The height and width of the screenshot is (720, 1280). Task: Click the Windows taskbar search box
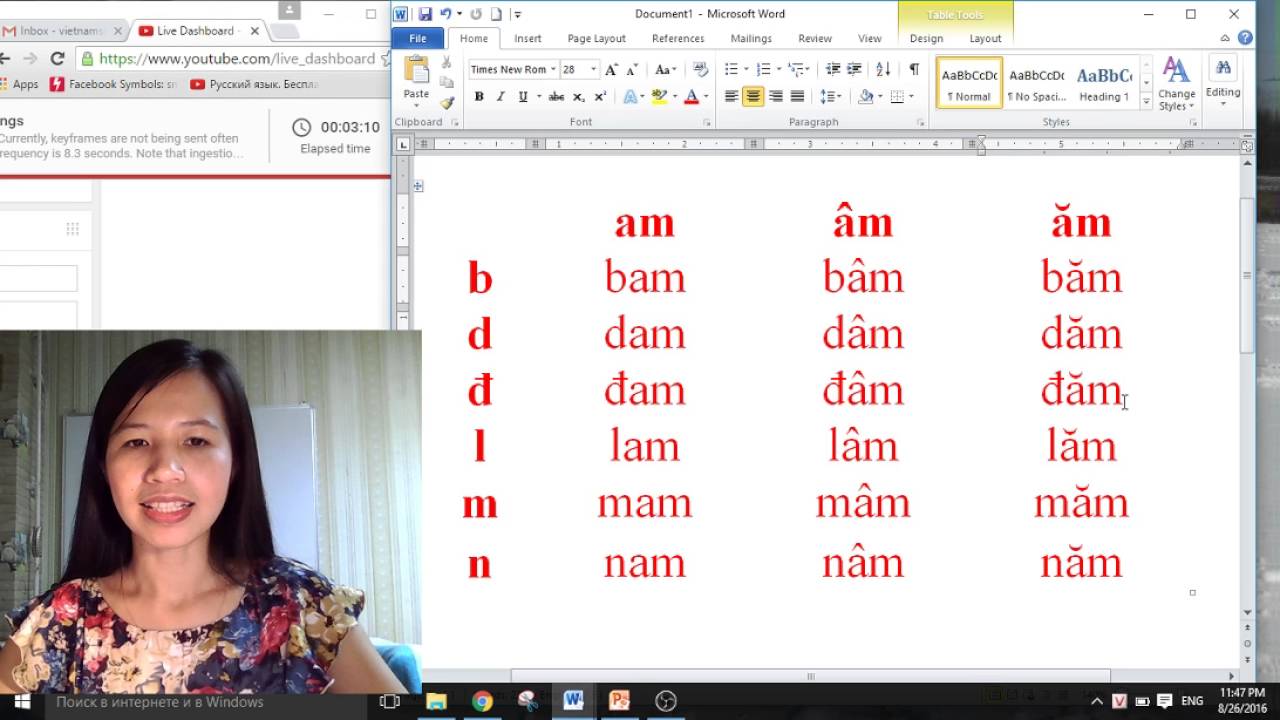[208, 701]
